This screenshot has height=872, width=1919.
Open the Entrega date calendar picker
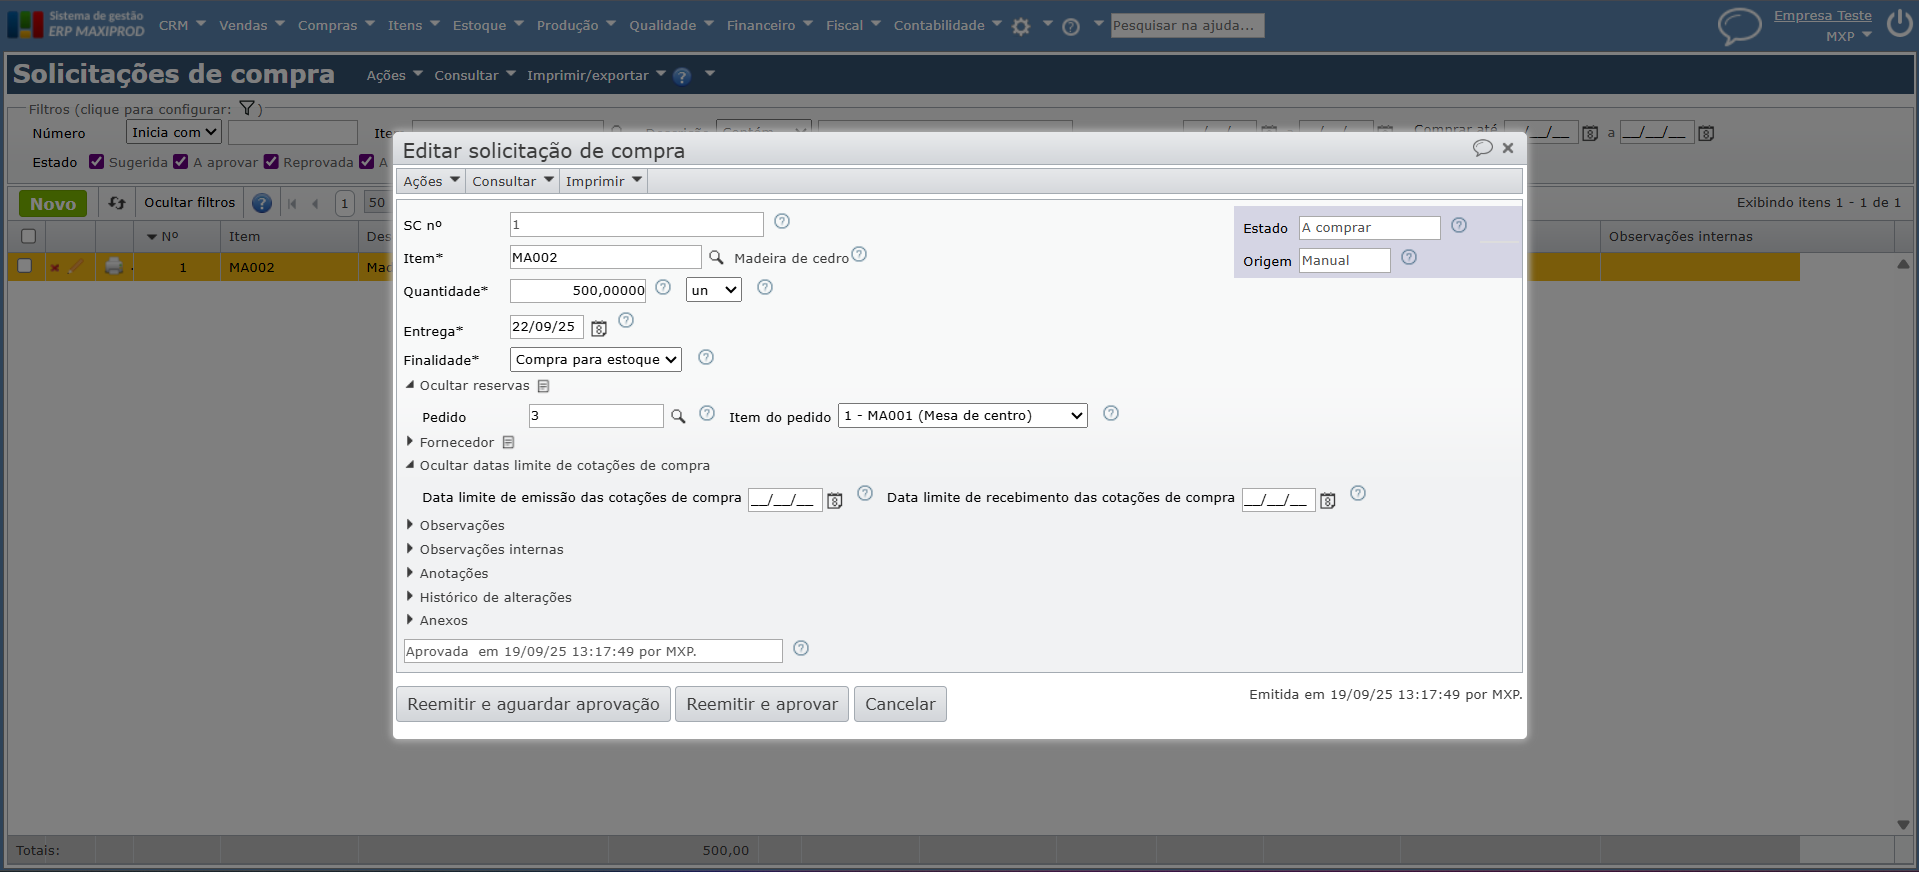pos(599,328)
